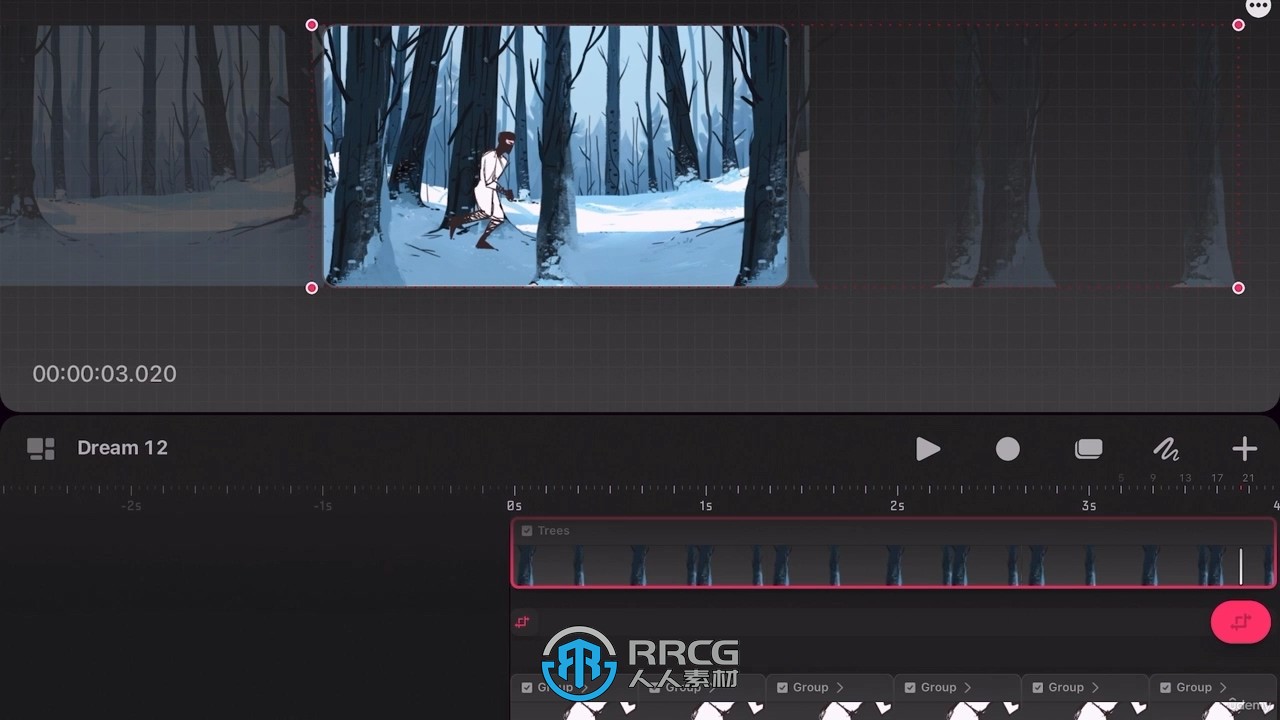The width and height of the screenshot is (1280, 720).
Task: Add new content with the plus icon
Action: (x=1244, y=449)
